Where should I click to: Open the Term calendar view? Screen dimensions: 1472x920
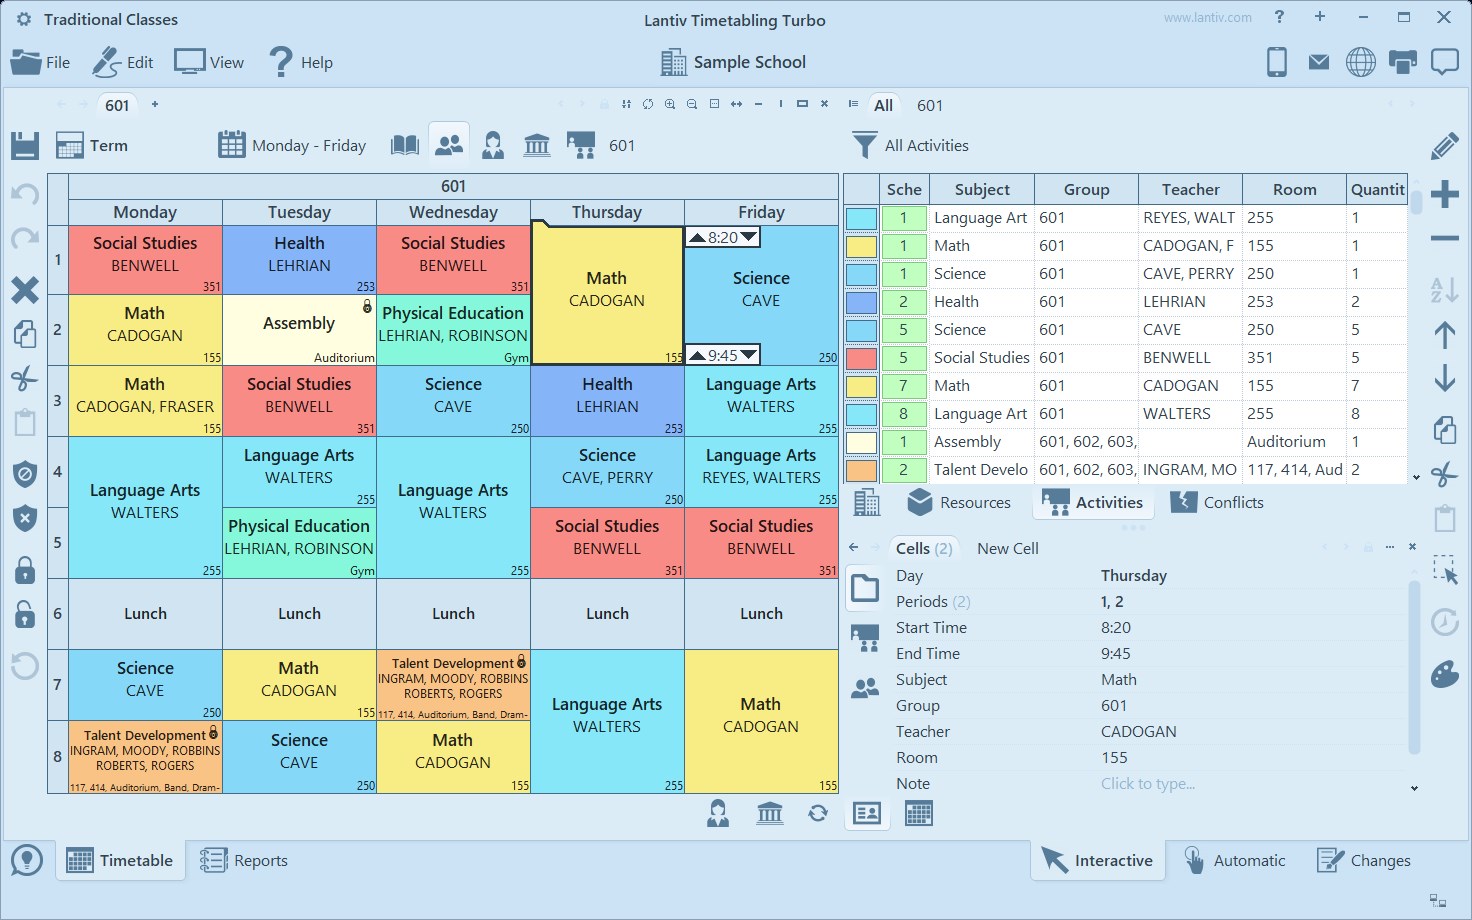[92, 145]
